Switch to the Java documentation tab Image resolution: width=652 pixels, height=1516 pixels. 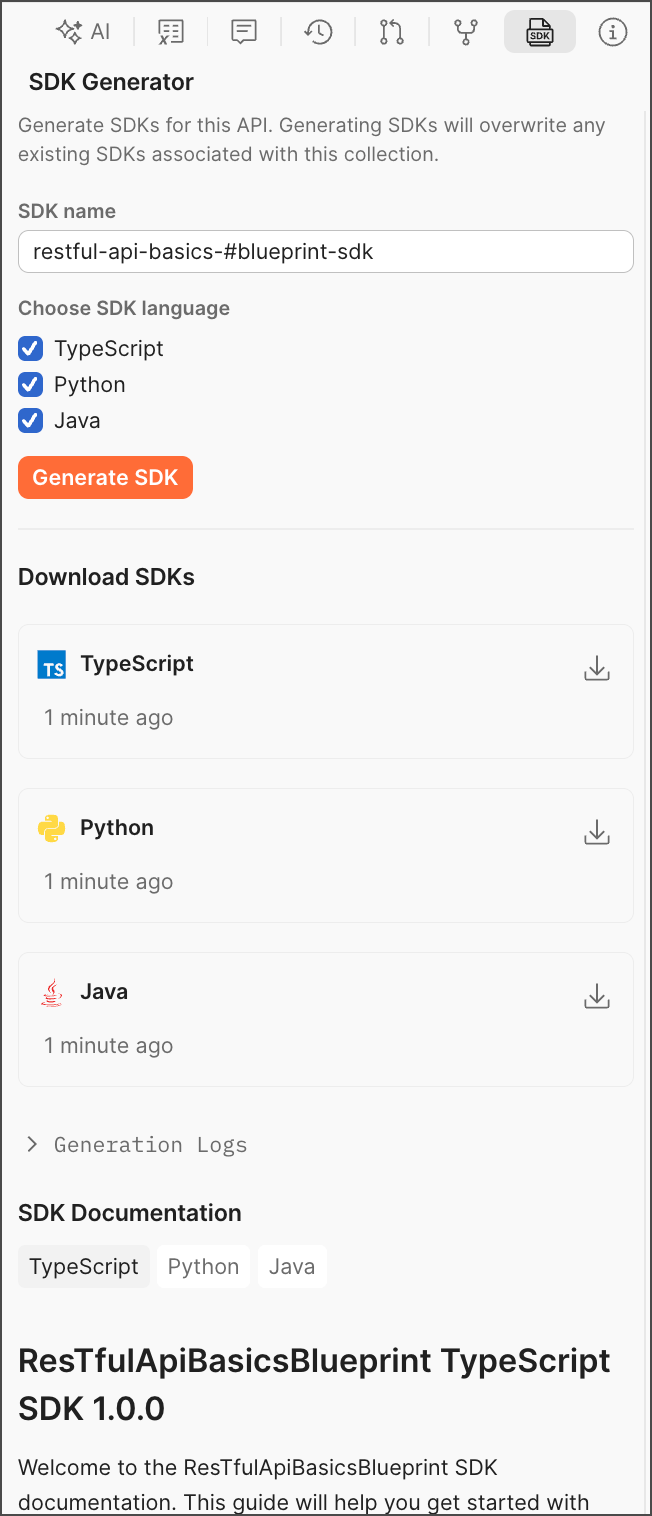pyautogui.click(x=292, y=1266)
